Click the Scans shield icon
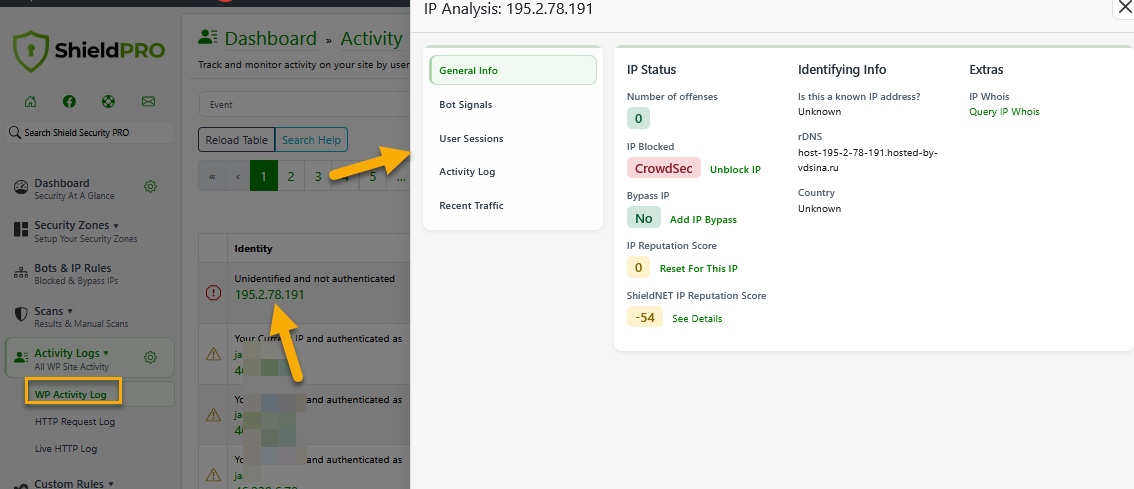Viewport: 1134px width, 489px height. 21,315
